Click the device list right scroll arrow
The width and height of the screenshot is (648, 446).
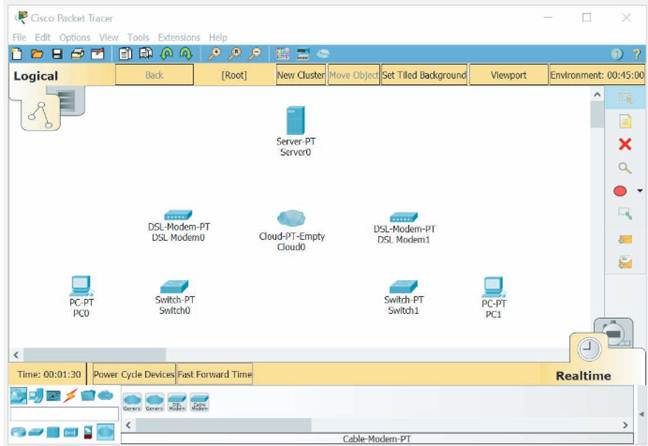pos(625,425)
